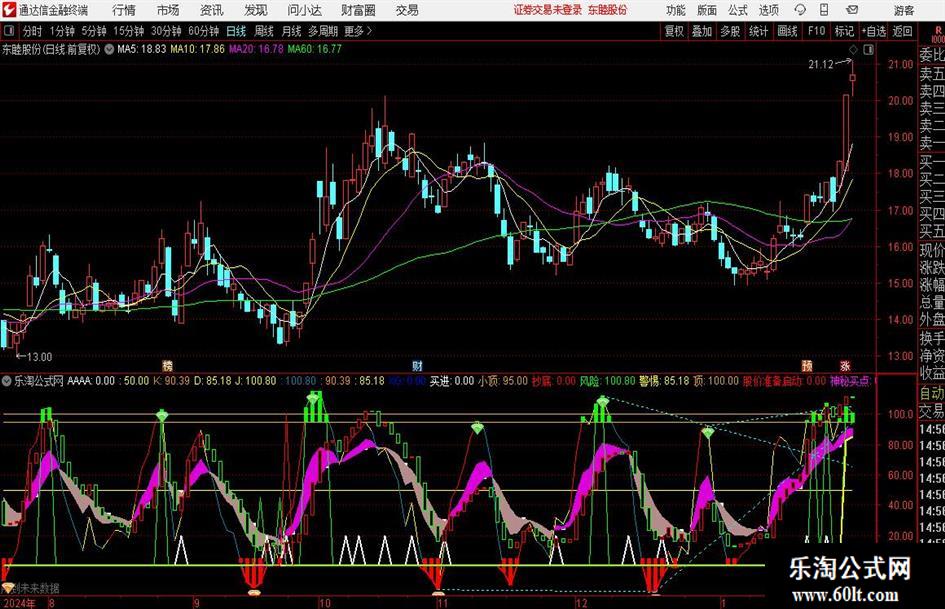Click the MA20: 16.78 indicator value
Image resolution: width=945 pixels, height=609 pixels.
point(256,49)
